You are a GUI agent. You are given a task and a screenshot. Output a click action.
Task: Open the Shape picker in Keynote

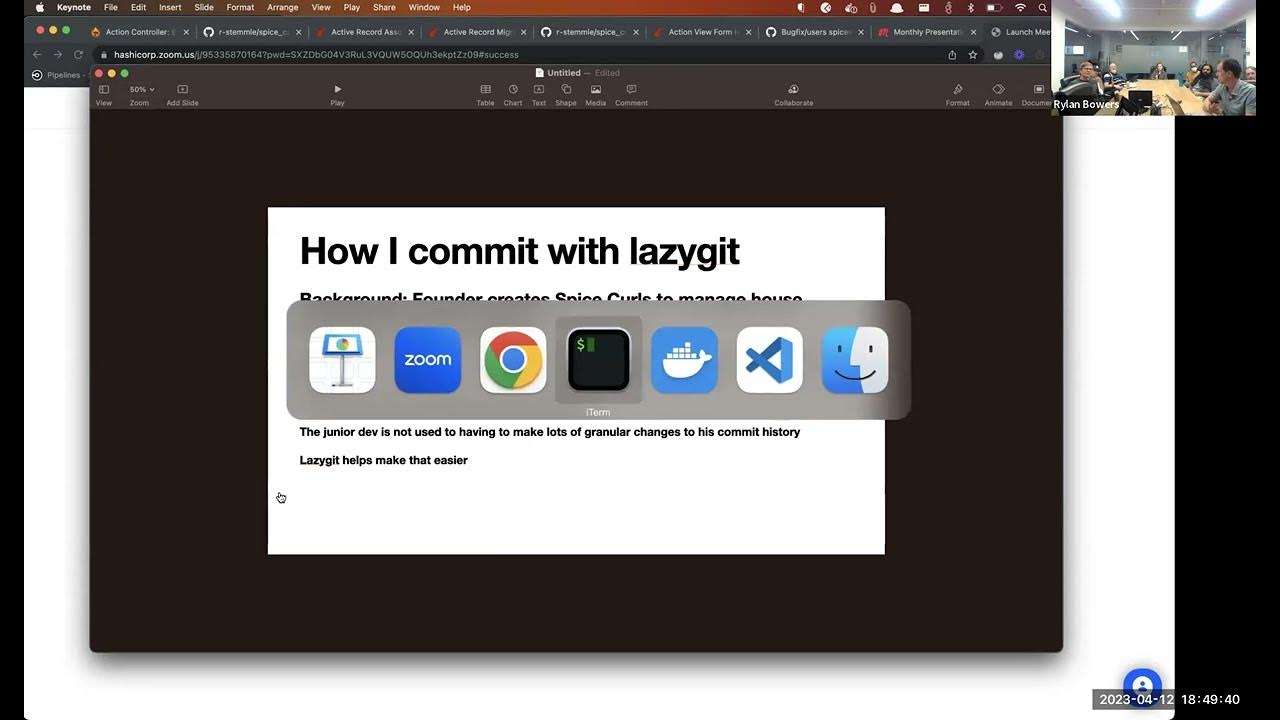[x=566, y=95]
